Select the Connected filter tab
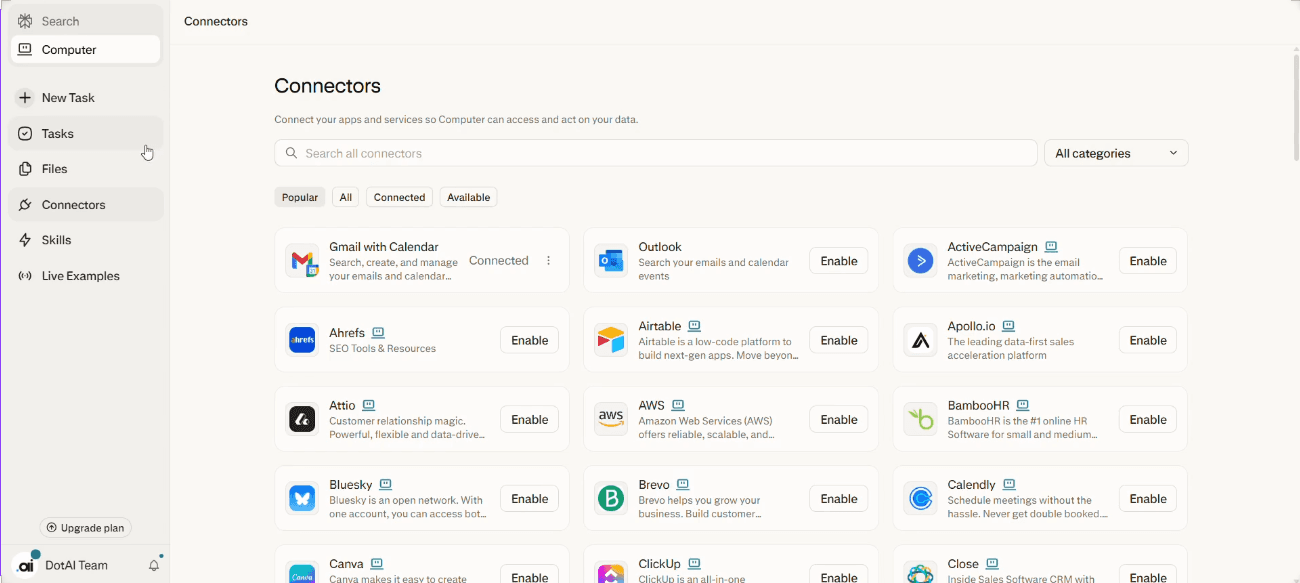Viewport: 1300px width, 583px height. 400,197
